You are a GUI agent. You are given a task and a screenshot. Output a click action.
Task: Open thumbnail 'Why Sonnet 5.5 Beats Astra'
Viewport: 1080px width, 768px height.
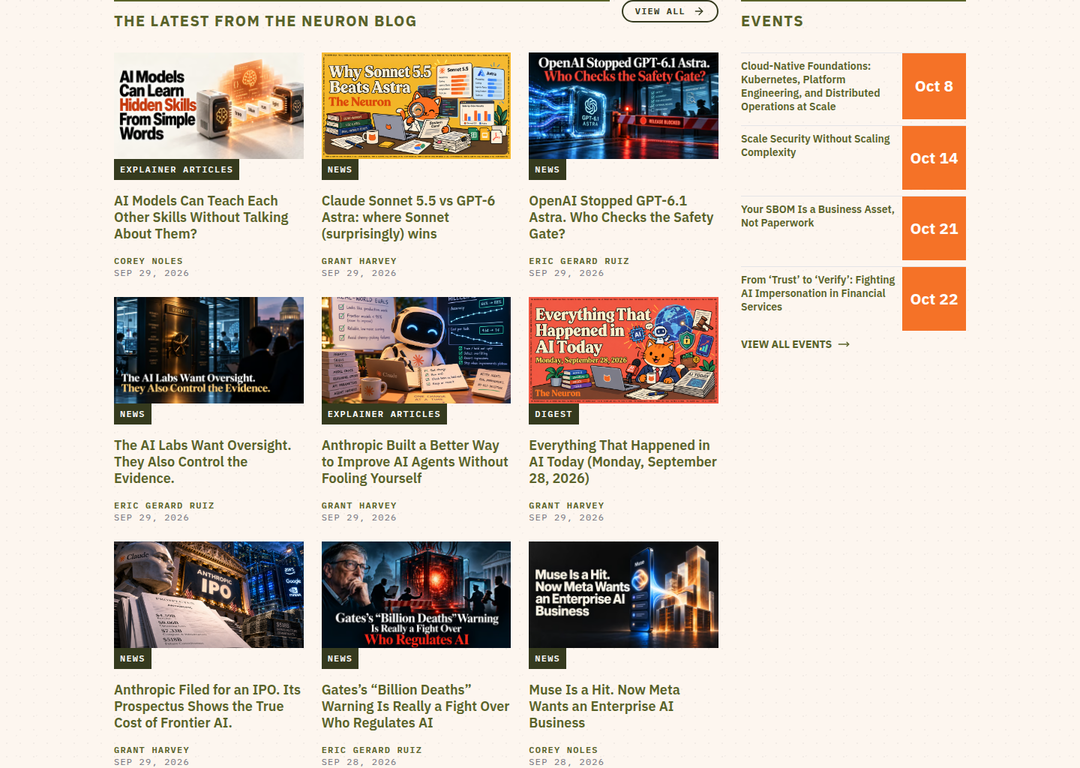(x=416, y=105)
